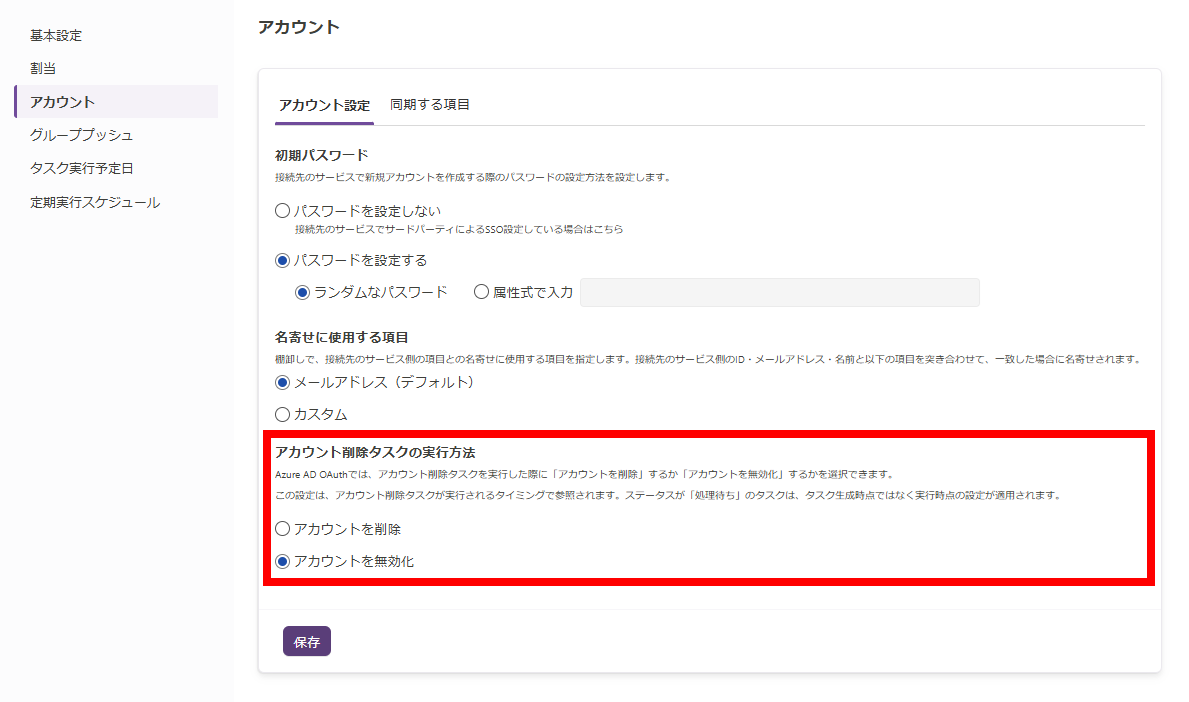Screen dimensions: 1189x702
Task: Click the 属性式 text input field
Action: point(779,292)
